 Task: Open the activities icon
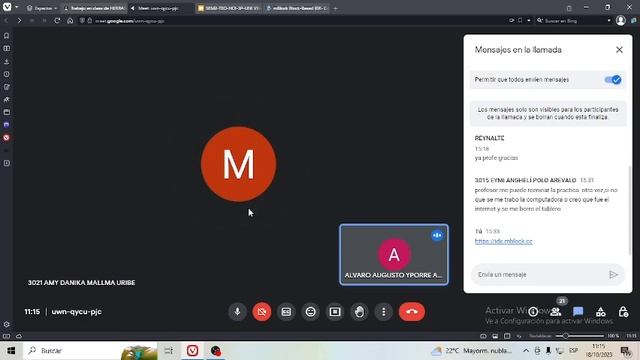point(600,312)
